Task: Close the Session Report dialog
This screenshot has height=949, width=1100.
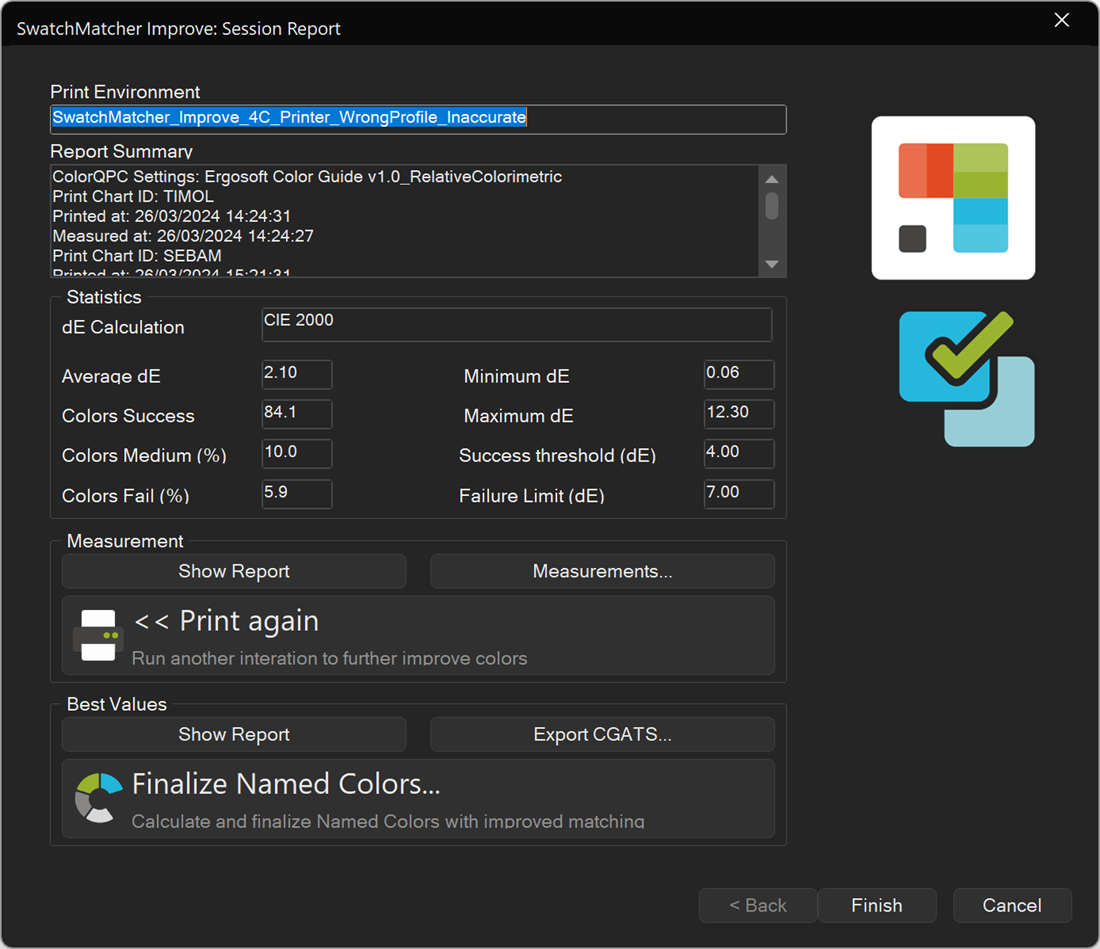Action: (1061, 20)
